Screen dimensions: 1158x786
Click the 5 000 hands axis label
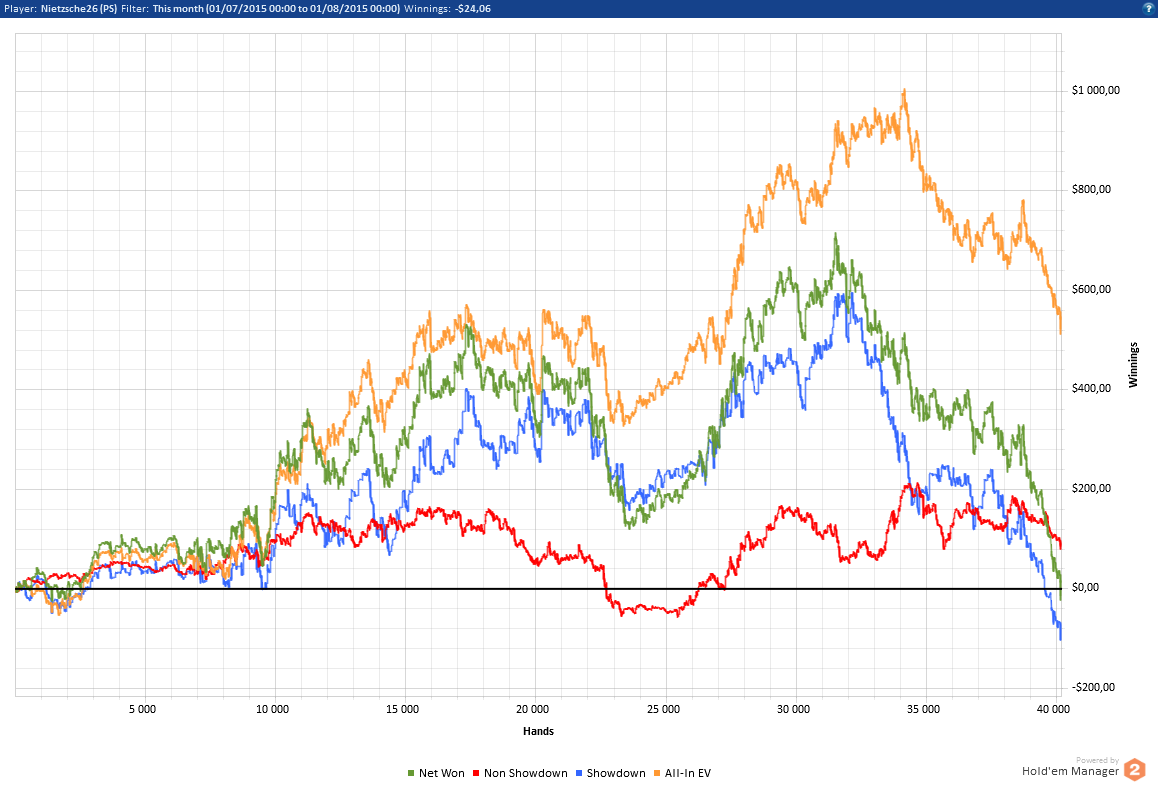pyautogui.click(x=143, y=709)
